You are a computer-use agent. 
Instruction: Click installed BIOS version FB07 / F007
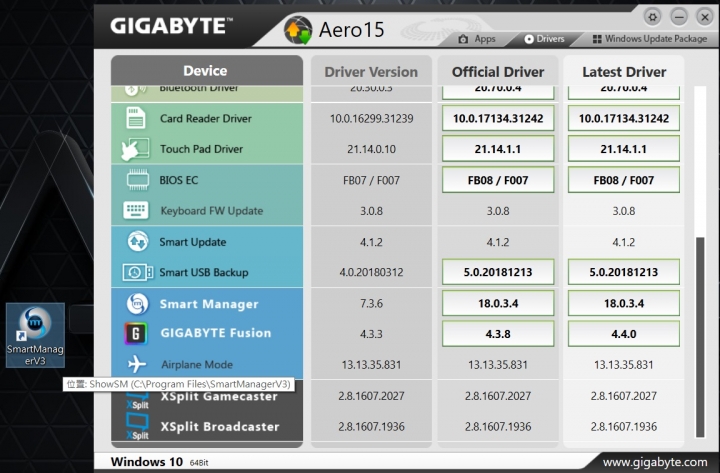click(x=371, y=180)
